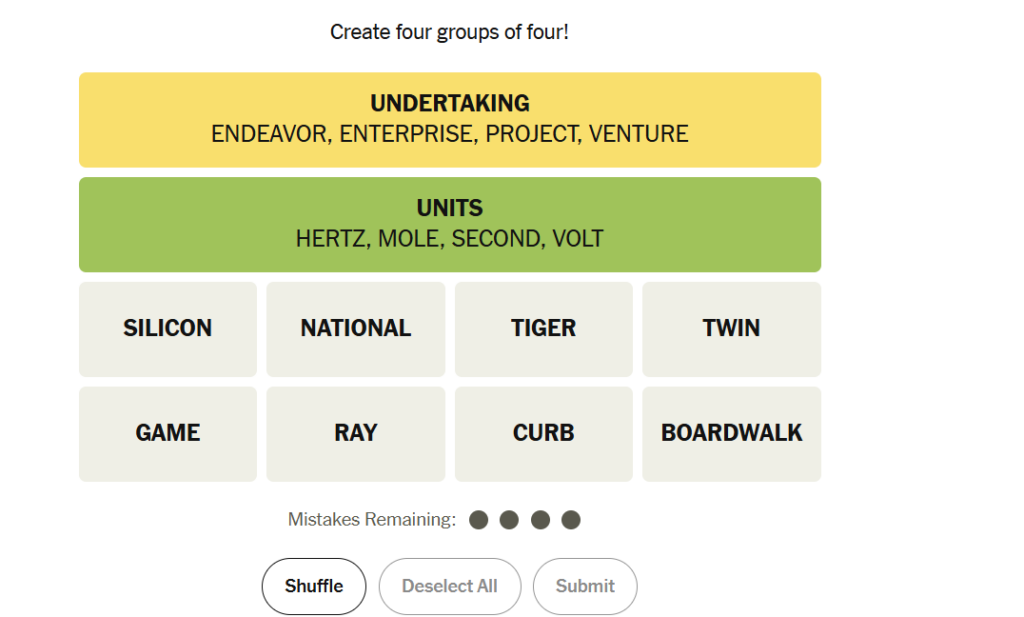
Task: Click the Deselect All button
Action: (x=450, y=586)
